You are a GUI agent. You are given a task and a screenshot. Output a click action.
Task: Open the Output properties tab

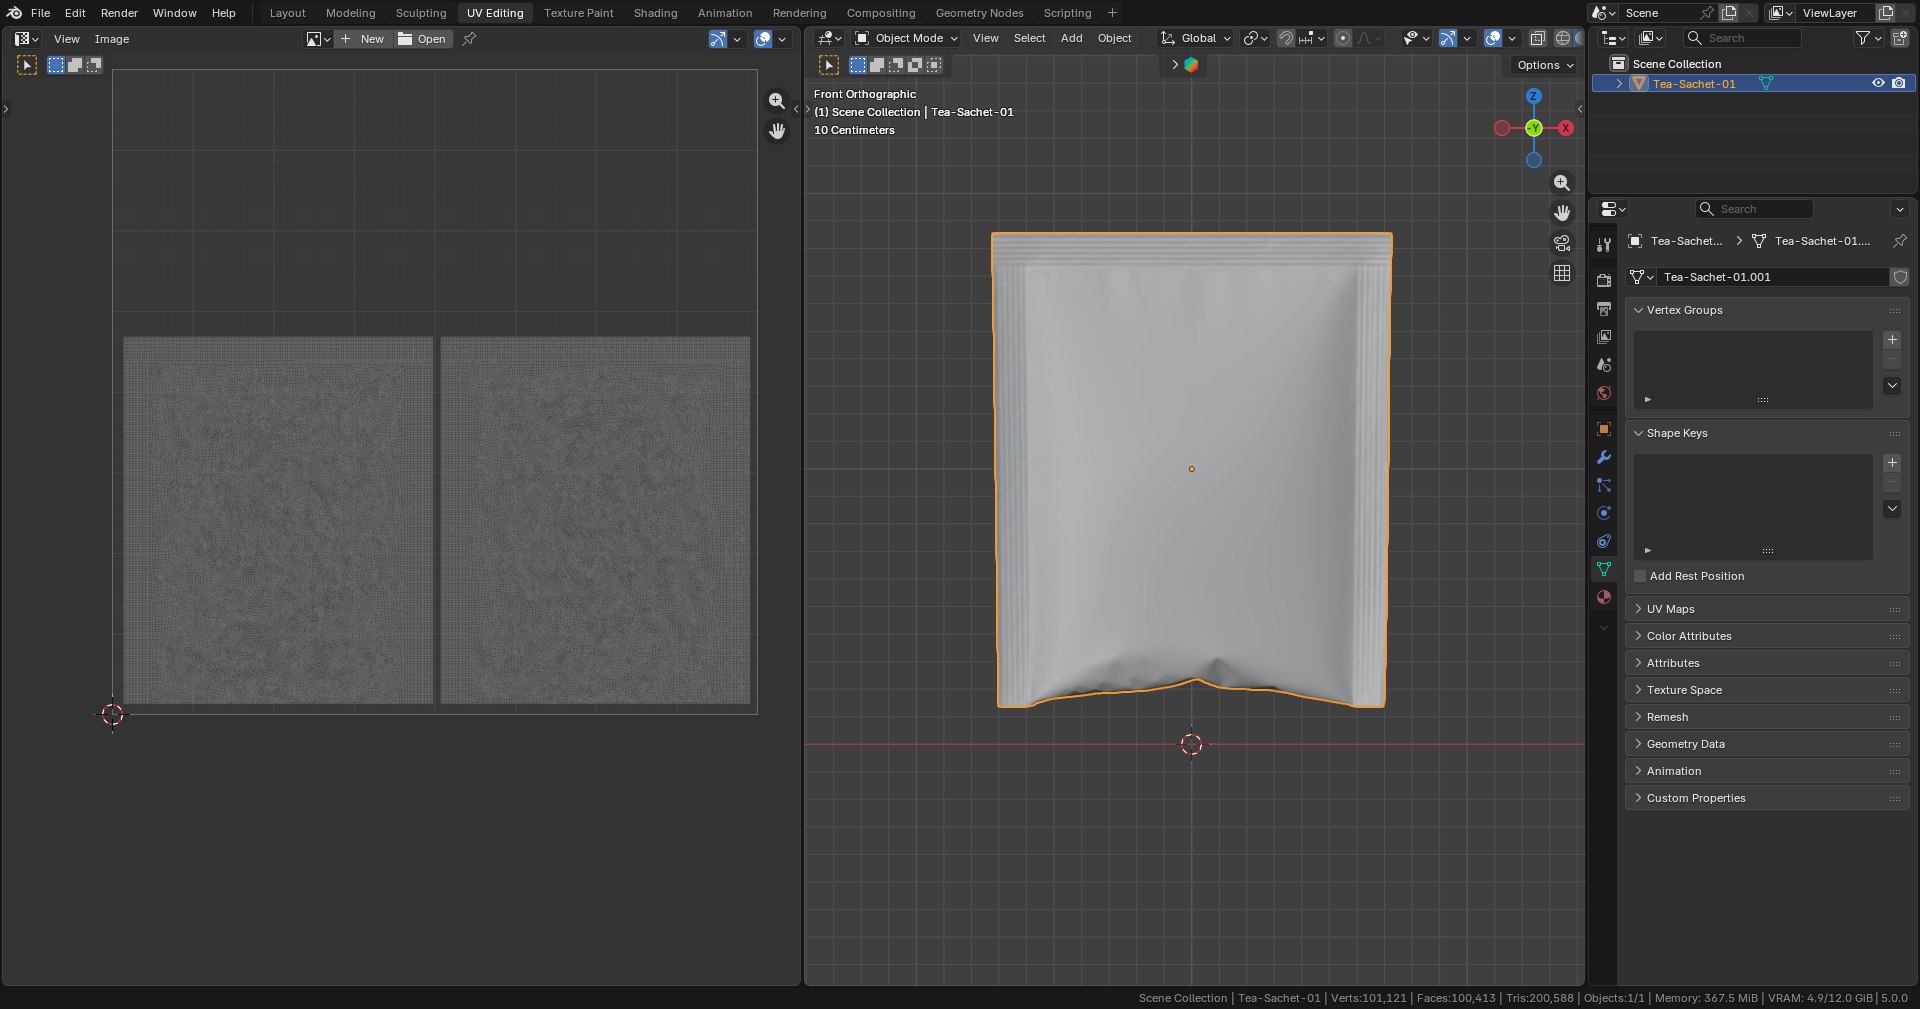pos(1604,308)
